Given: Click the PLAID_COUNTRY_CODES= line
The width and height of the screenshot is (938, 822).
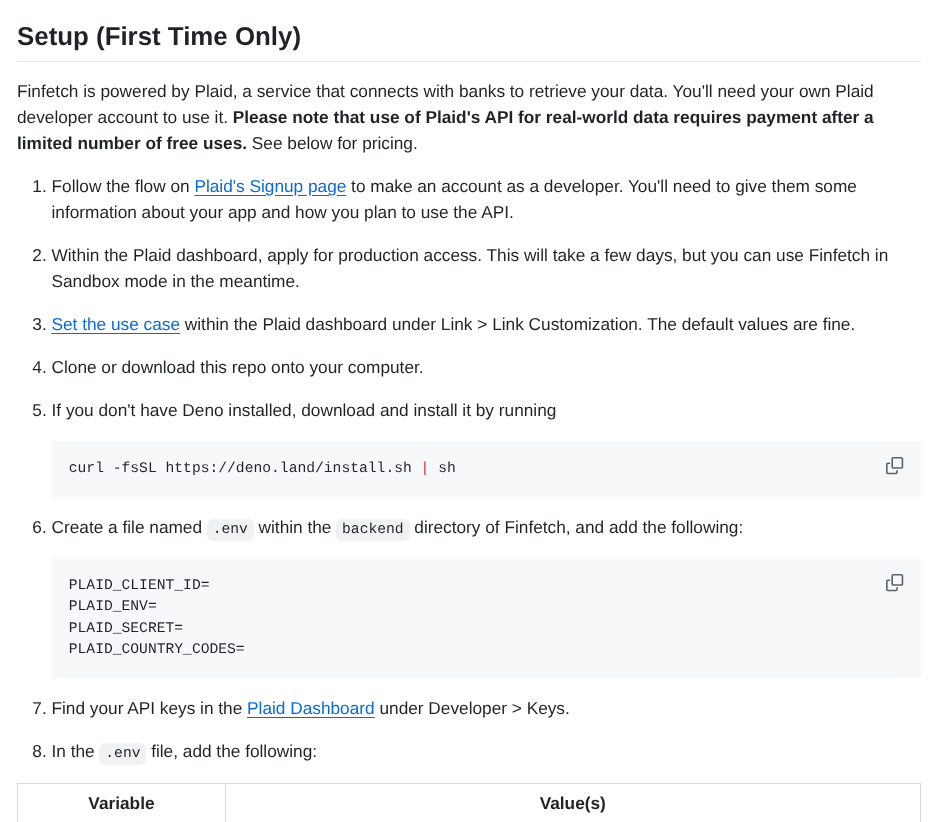Looking at the screenshot, I should click(x=156, y=649).
